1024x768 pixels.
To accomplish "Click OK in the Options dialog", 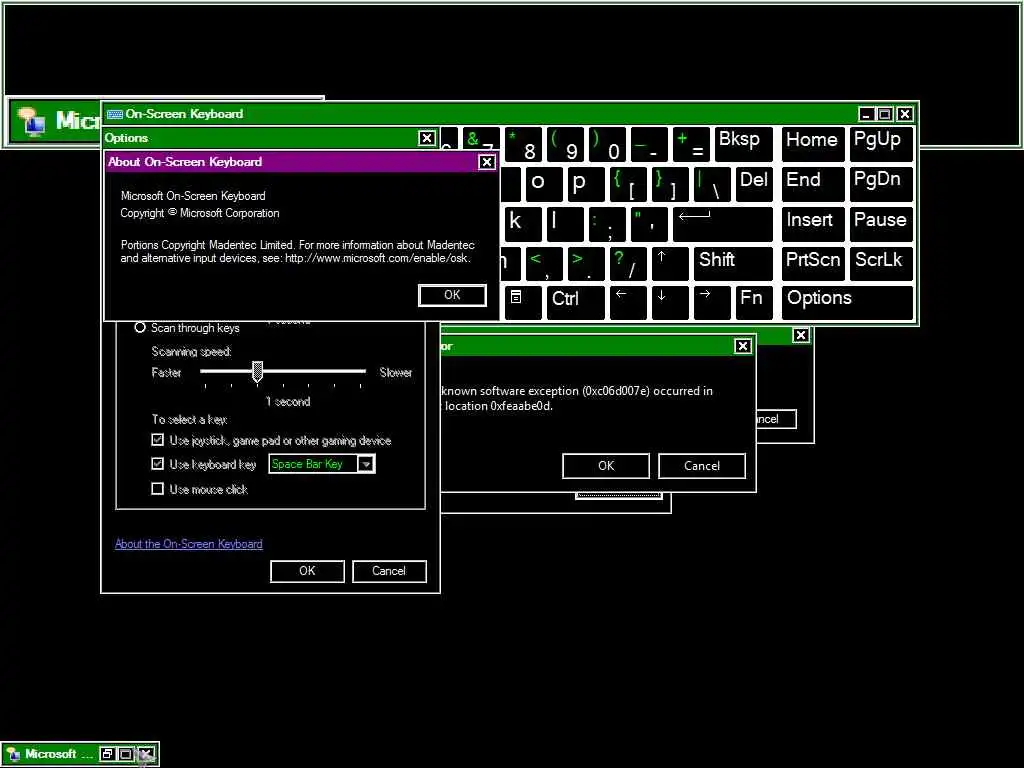I will 307,571.
